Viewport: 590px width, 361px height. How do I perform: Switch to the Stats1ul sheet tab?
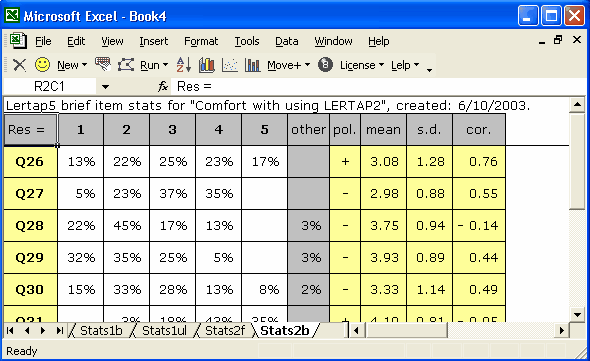tap(164, 331)
